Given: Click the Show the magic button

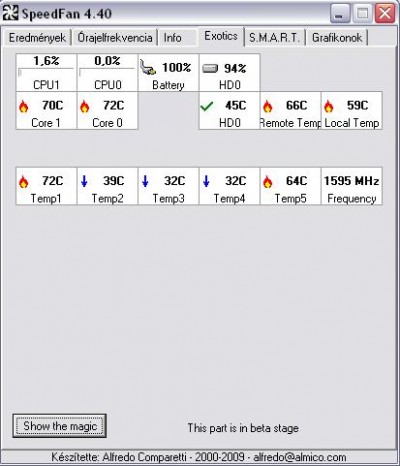Looking at the screenshot, I should click(x=60, y=426).
